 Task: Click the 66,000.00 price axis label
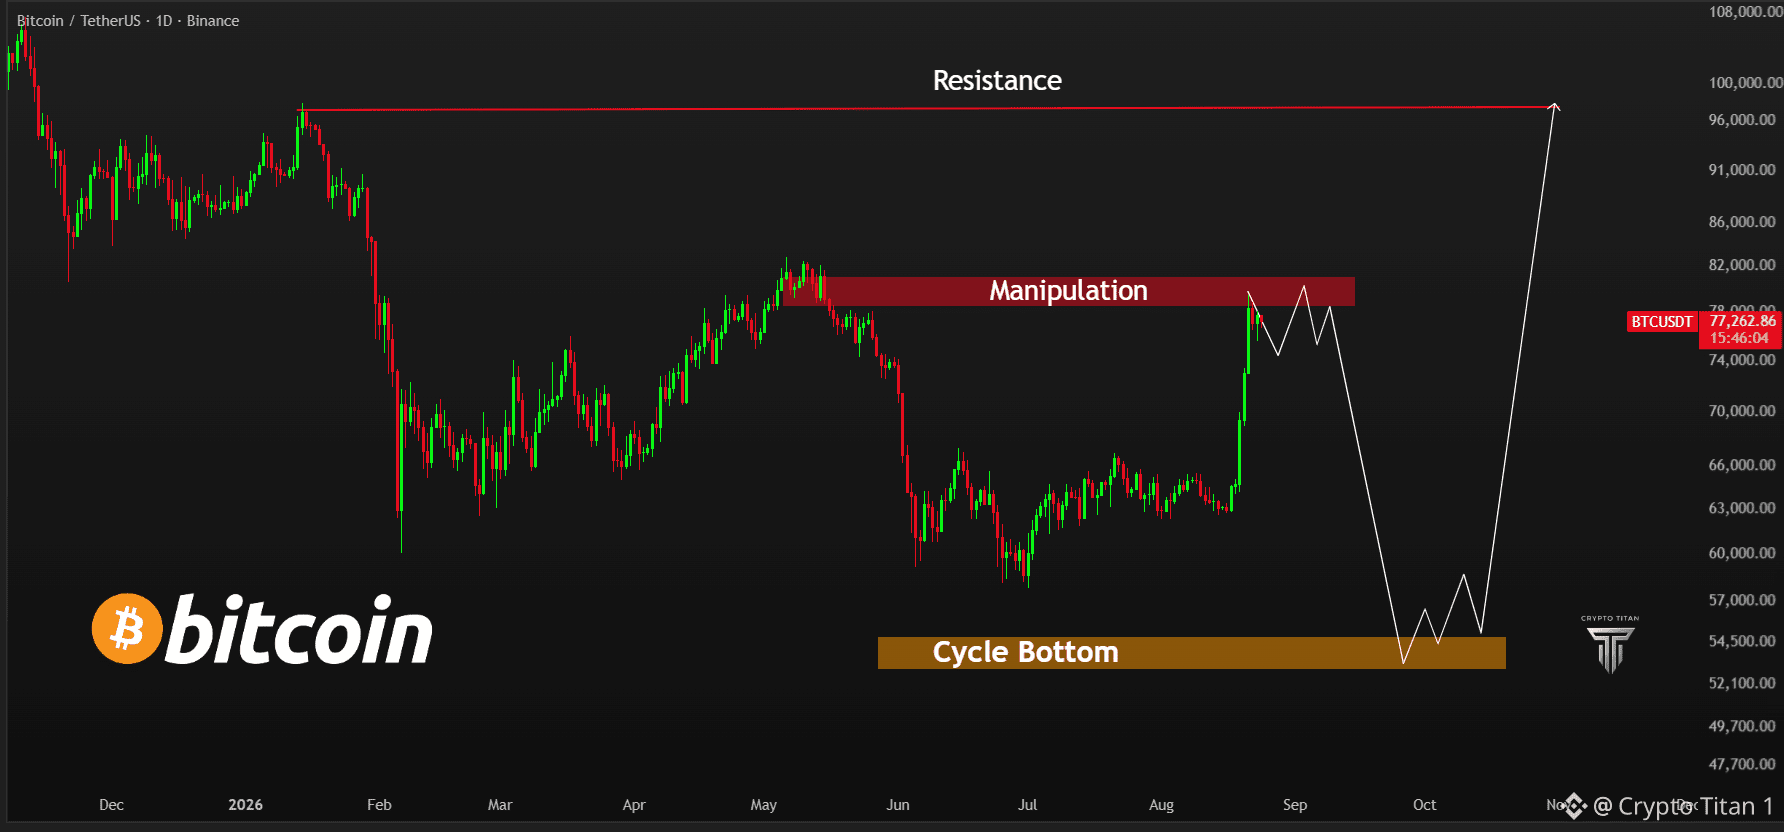(x=1742, y=465)
